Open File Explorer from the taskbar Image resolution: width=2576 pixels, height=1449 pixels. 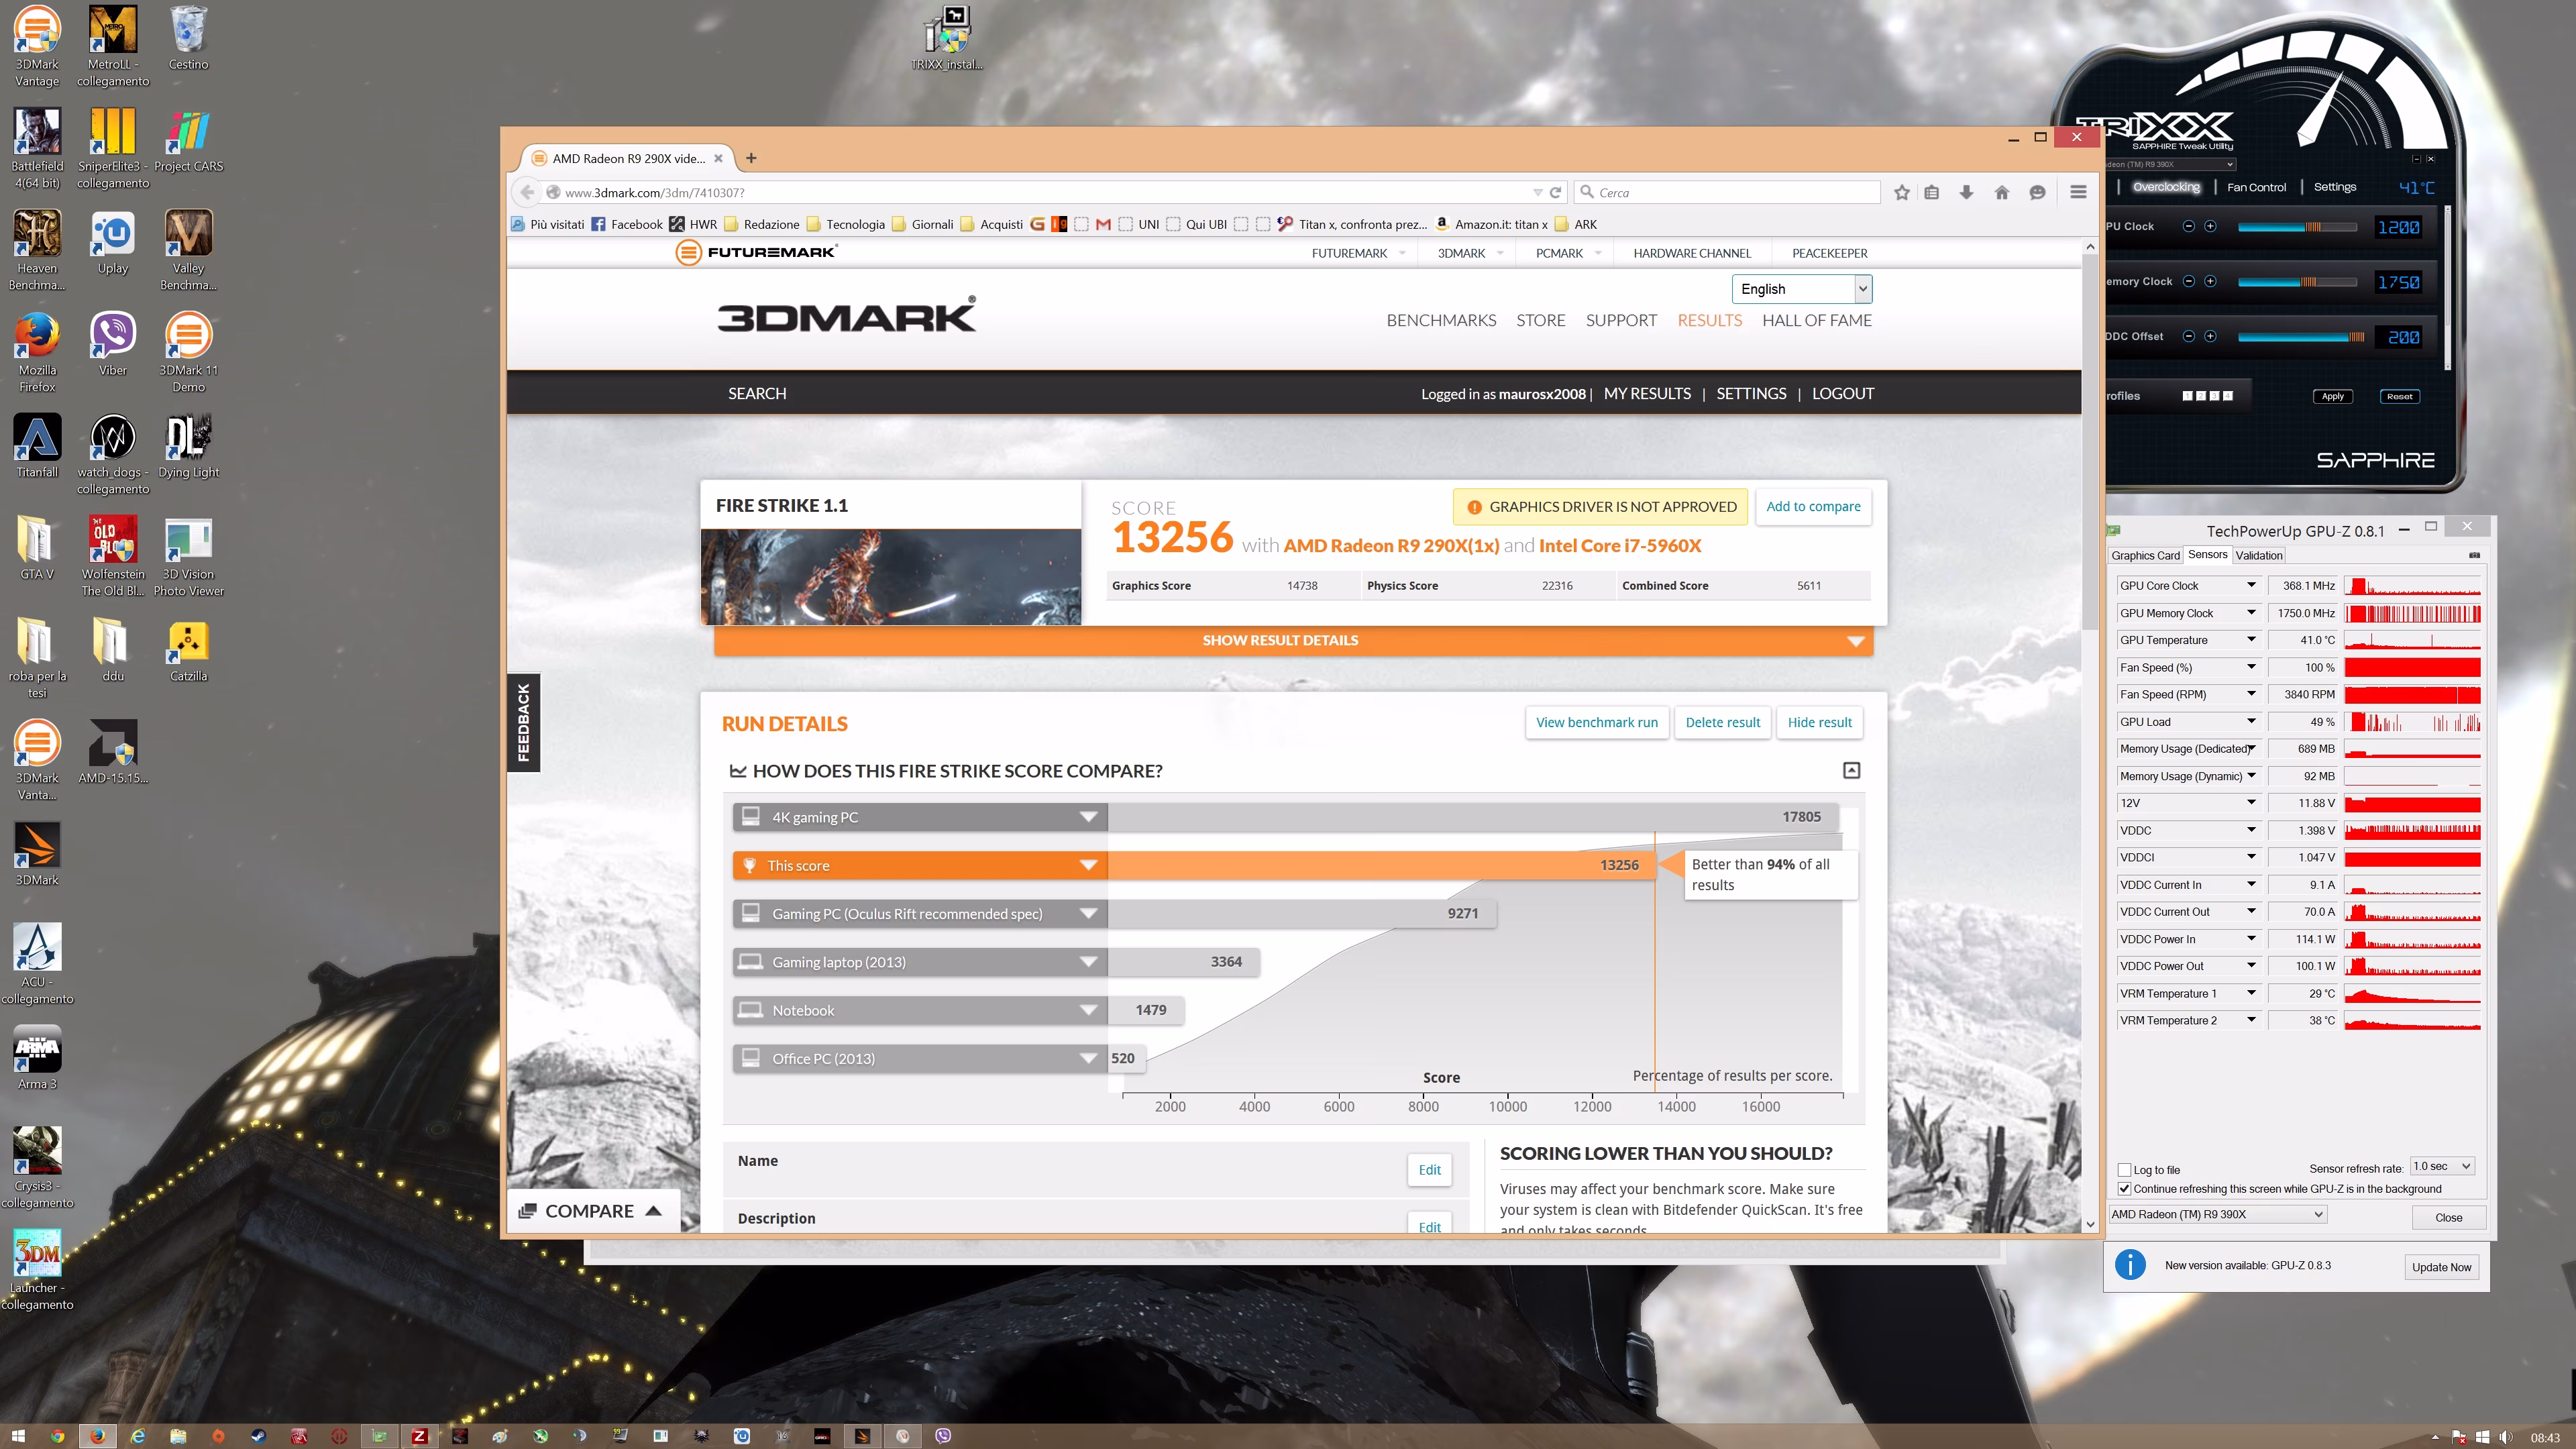point(178,1436)
